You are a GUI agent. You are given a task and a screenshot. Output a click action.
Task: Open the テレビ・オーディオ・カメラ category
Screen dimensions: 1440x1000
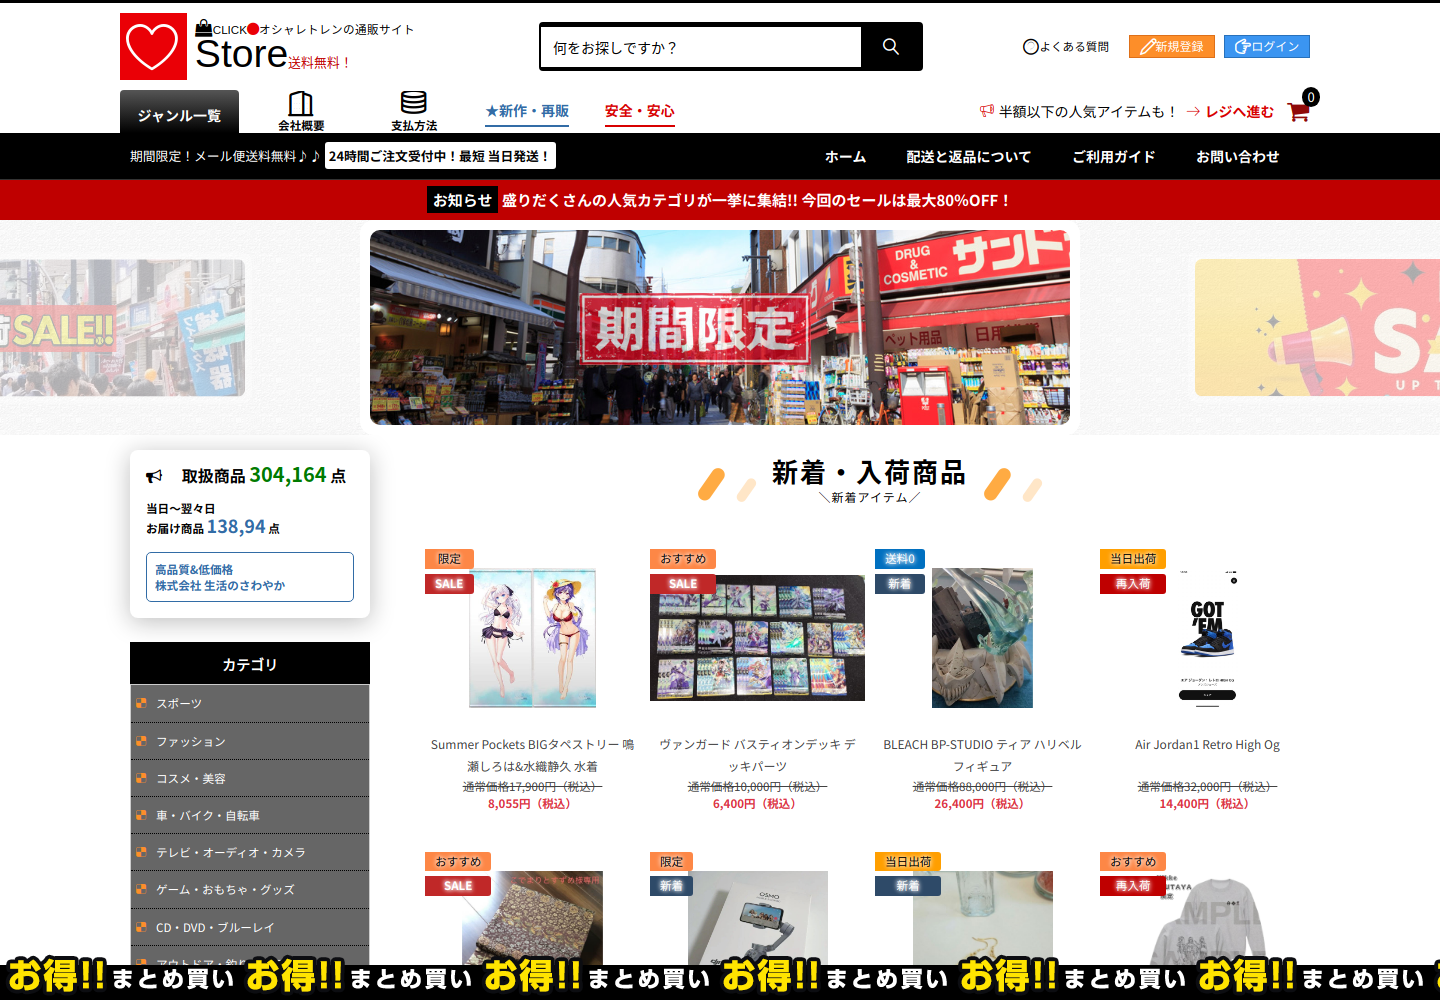coord(250,853)
